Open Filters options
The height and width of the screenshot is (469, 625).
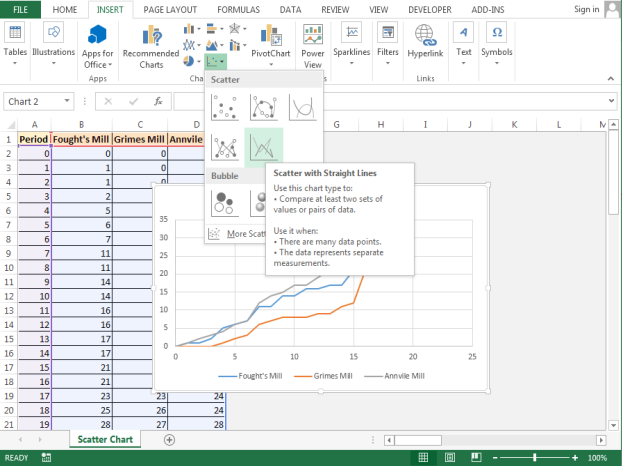coord(387,44)
